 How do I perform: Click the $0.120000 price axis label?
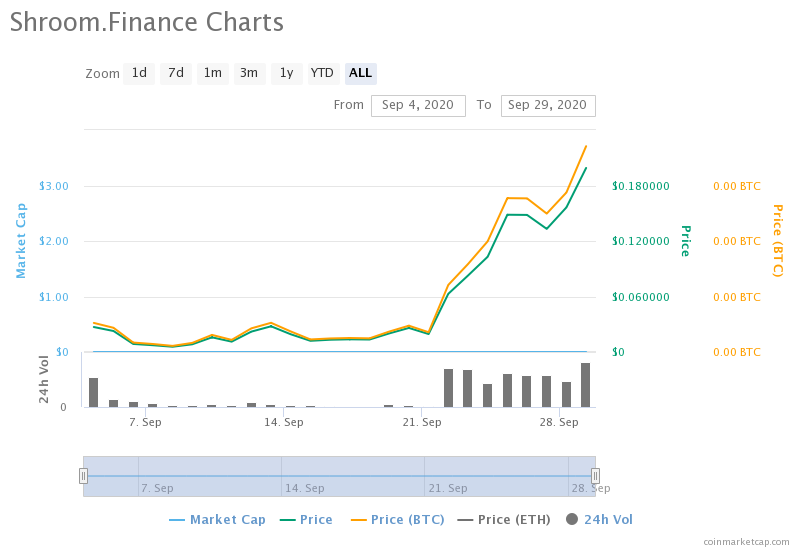point(641,241)
